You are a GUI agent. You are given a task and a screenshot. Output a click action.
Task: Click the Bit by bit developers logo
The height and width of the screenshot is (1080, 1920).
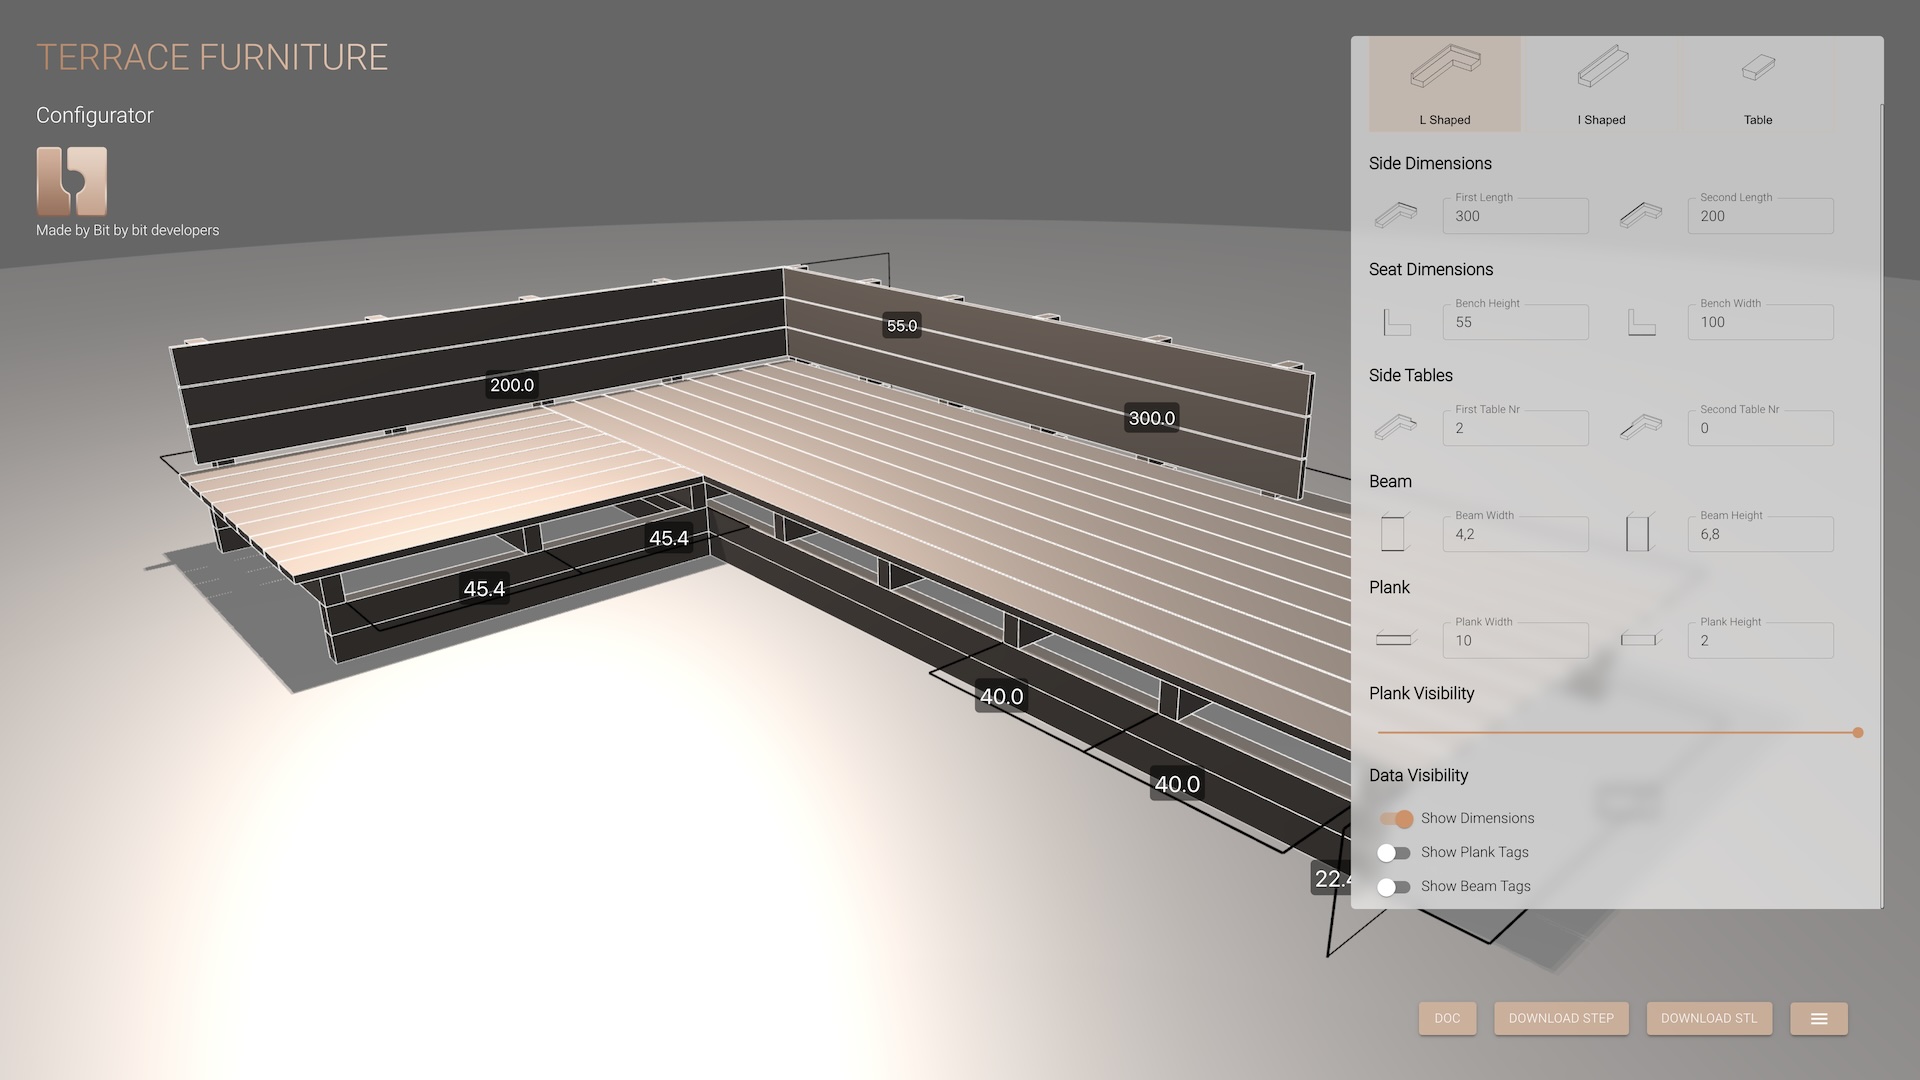tap(72, 181)
